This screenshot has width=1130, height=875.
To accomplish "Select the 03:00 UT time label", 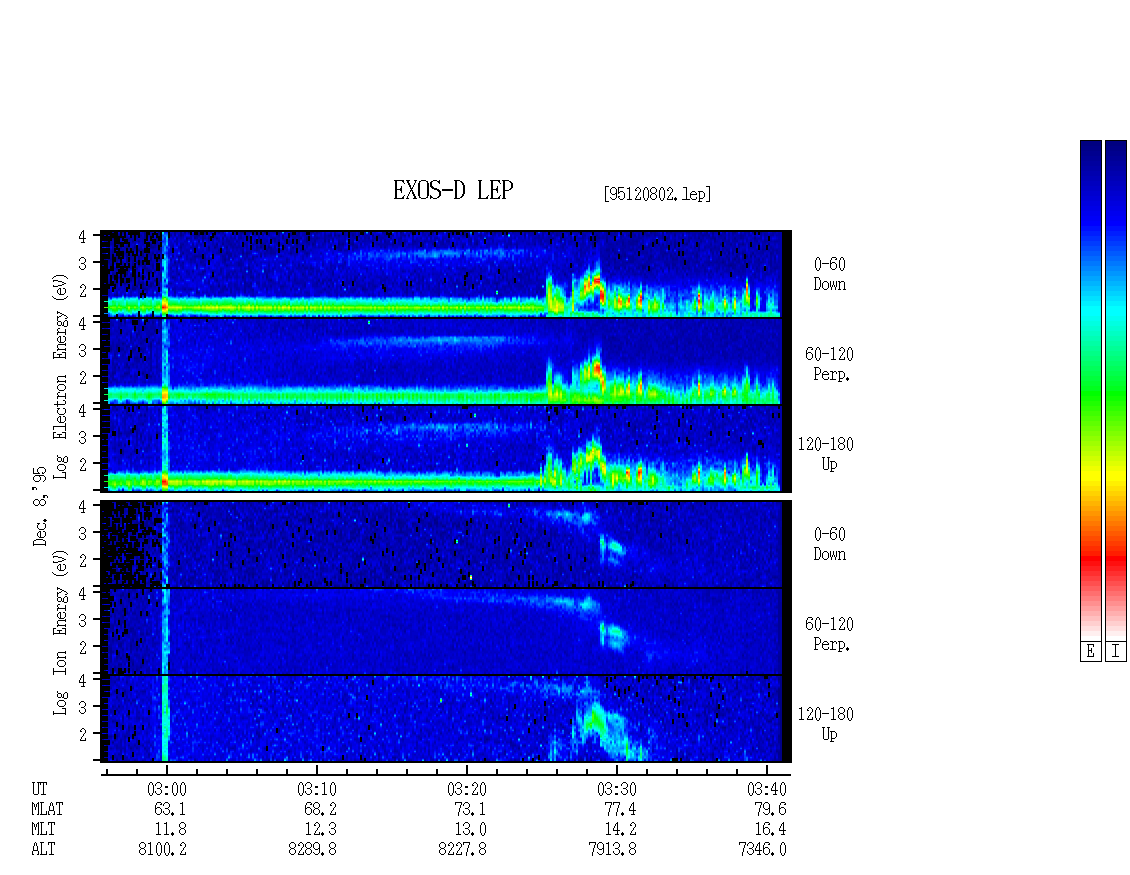I will [x=166, y=789].
